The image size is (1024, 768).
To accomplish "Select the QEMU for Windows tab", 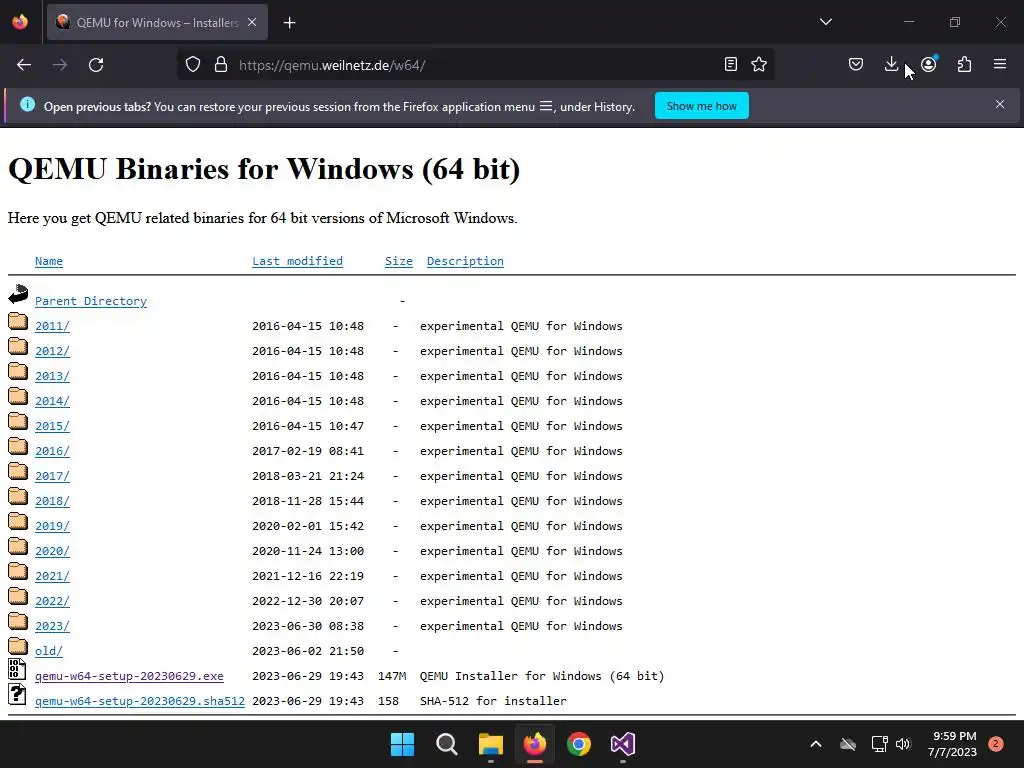I will coord(157,22).
